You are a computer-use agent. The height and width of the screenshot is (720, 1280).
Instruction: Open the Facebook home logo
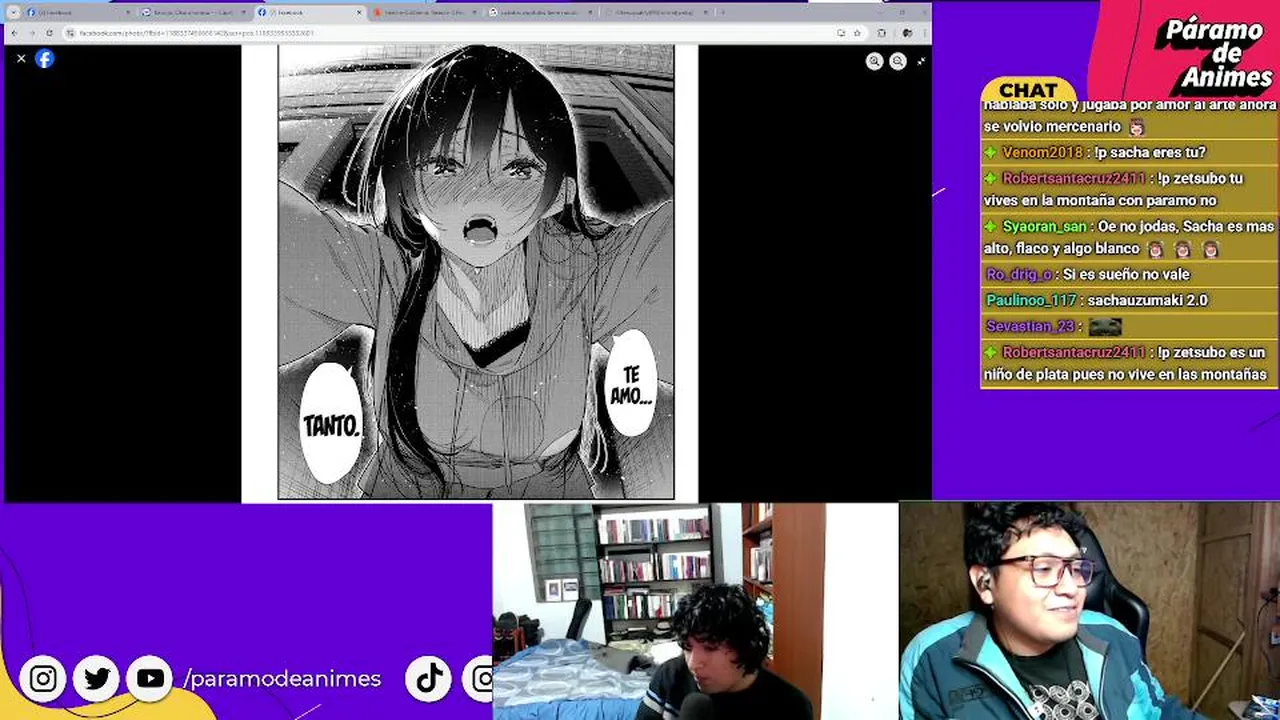coord(44,58)
